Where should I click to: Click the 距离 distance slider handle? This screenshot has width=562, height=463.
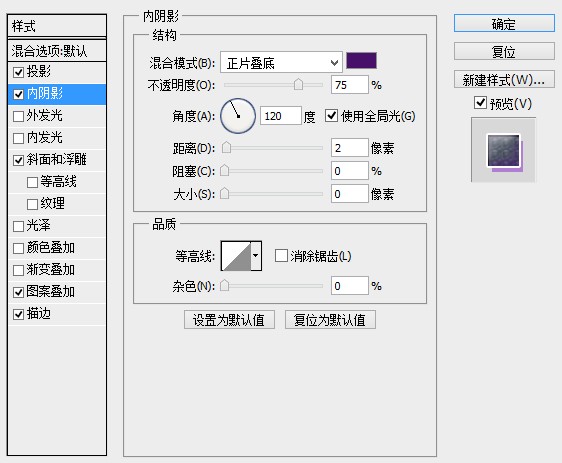[226, 148]
